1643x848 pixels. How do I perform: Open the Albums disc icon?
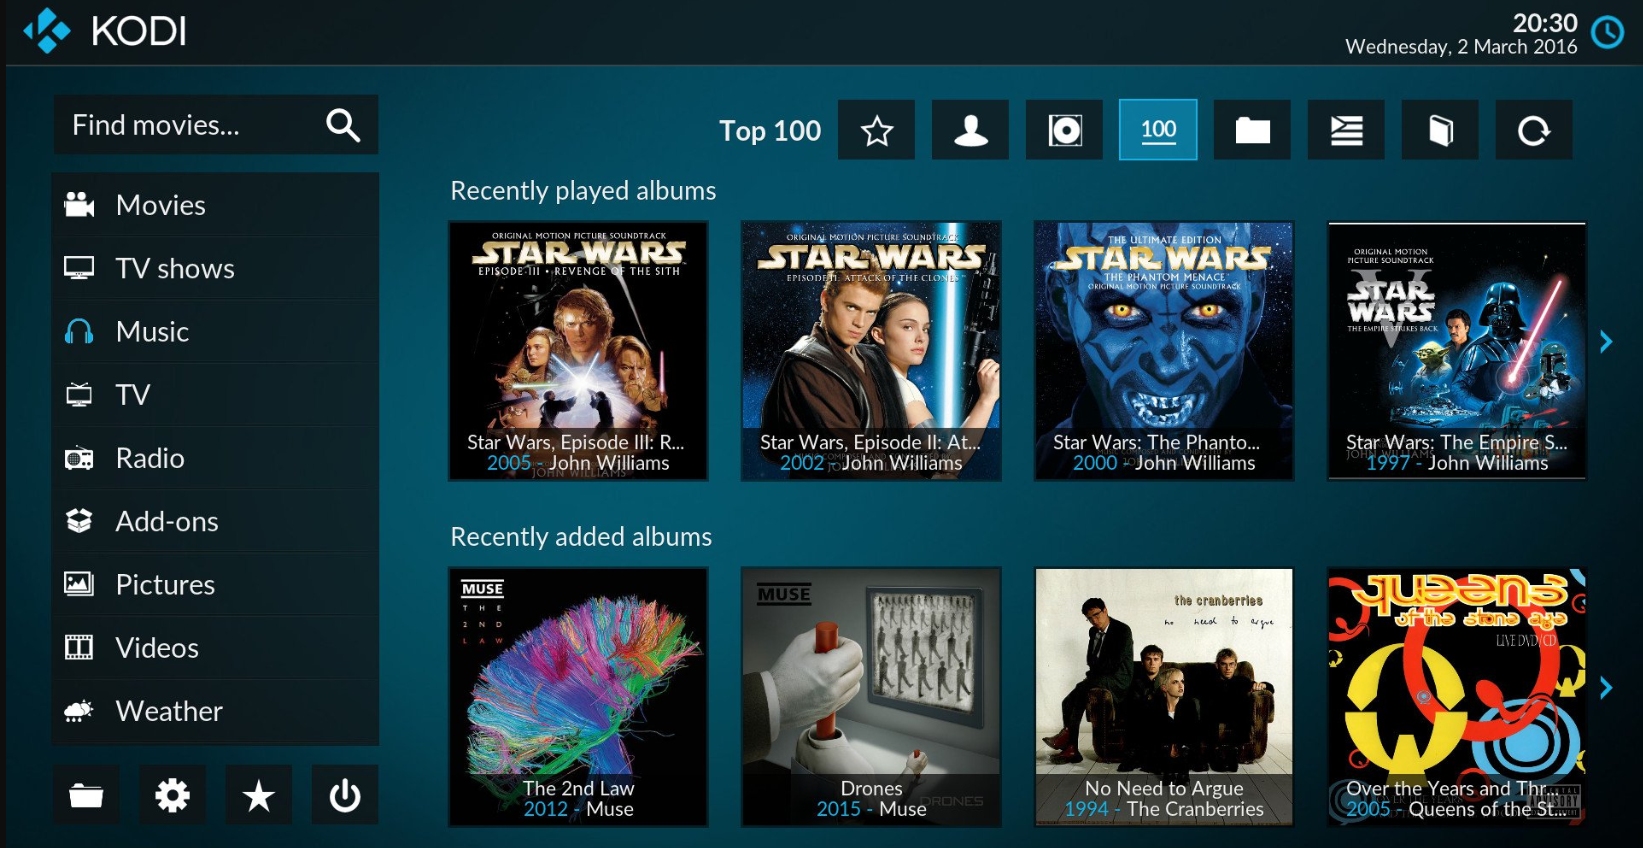tap(1064, 130)
